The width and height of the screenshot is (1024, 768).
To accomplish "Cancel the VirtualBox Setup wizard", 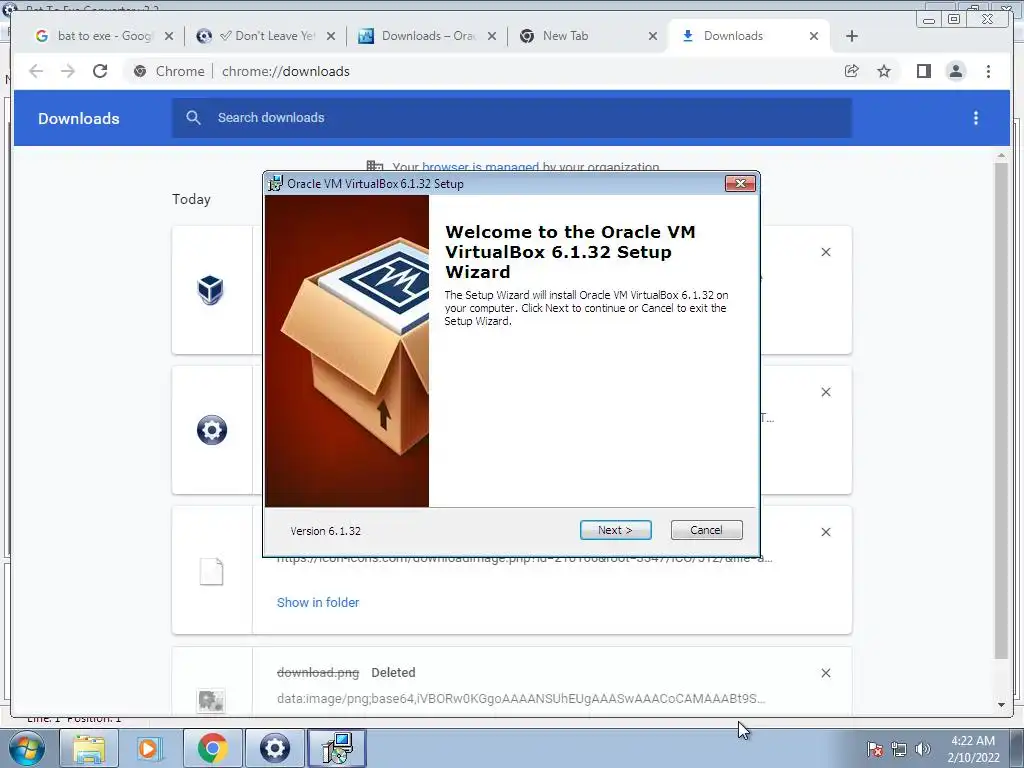I will pos(706,530).
